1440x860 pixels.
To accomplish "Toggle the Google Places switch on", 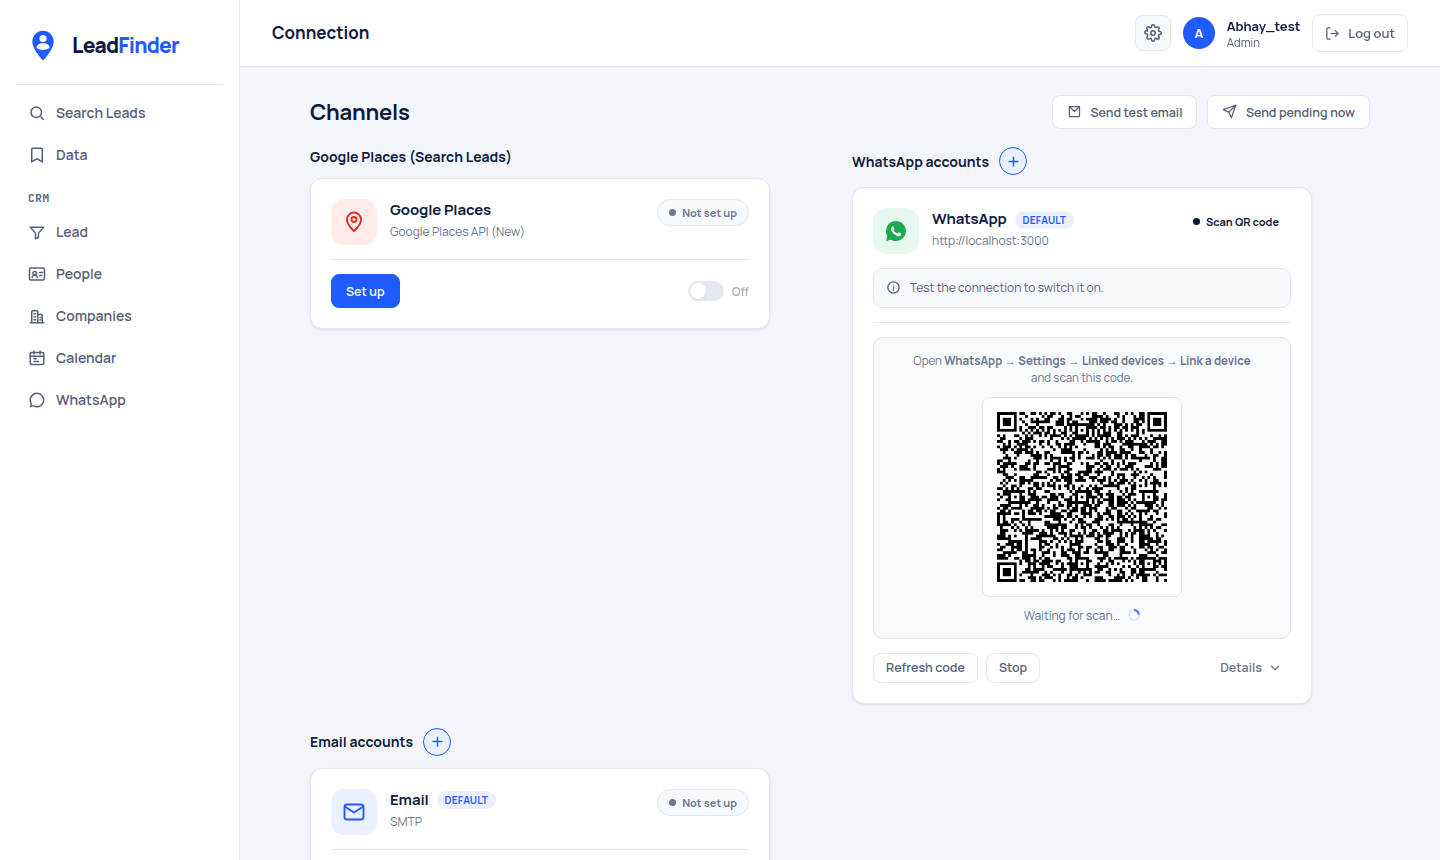I will click(x=706, y=291).
